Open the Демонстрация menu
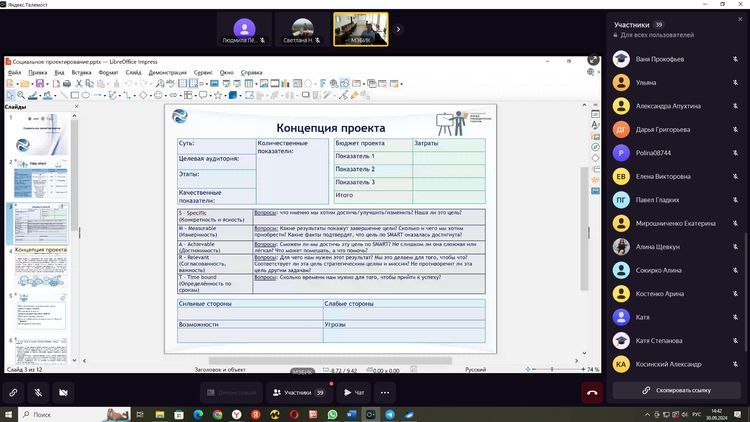This screenshot has width=750, height=422. point(167,72)
